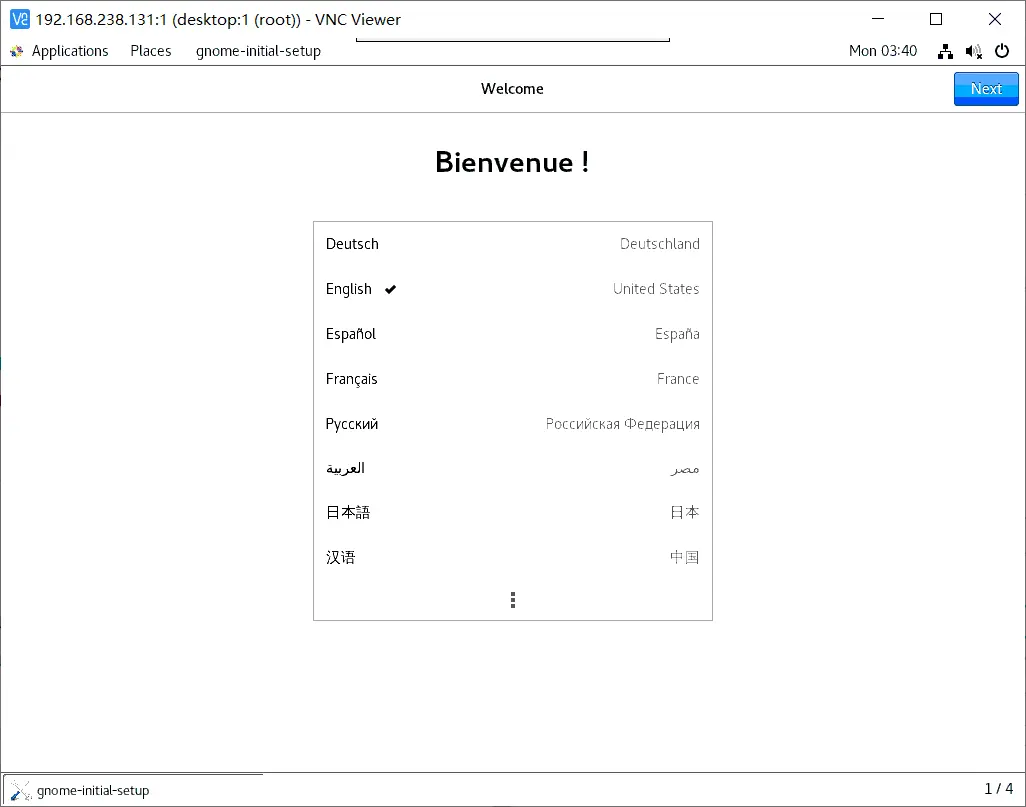Click the muted volume tray icon
Viewport: 1026px width, 807px height.
tap(974, 51)
